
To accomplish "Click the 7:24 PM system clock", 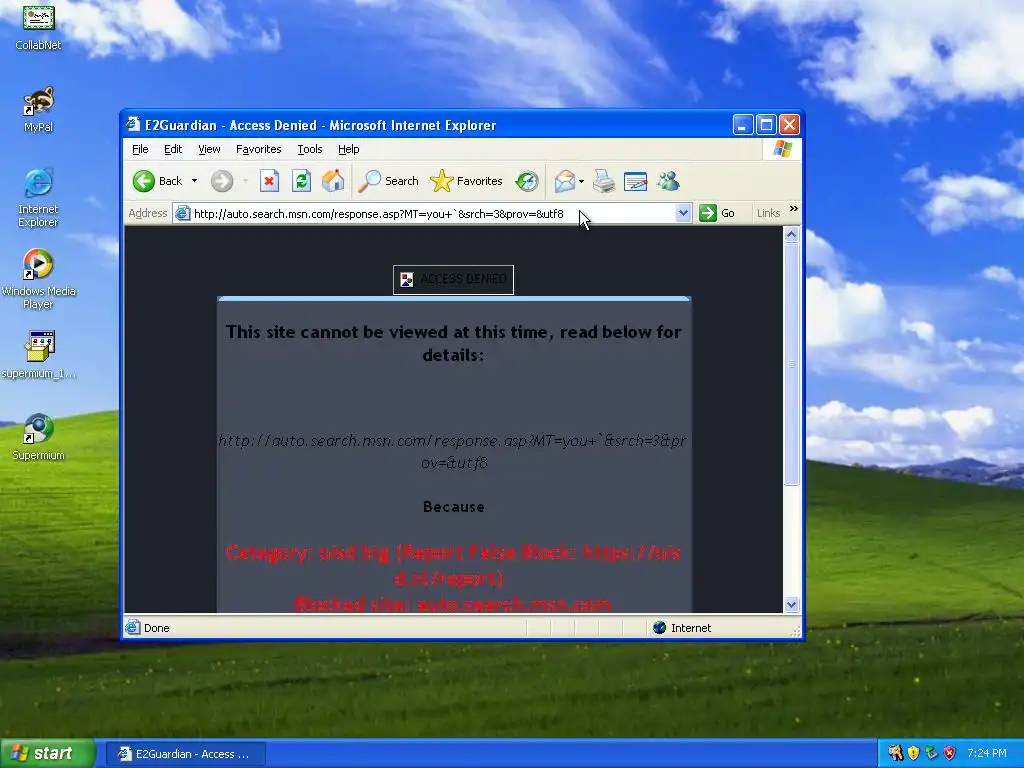I will pyautogui.click(x=987, y=753).
